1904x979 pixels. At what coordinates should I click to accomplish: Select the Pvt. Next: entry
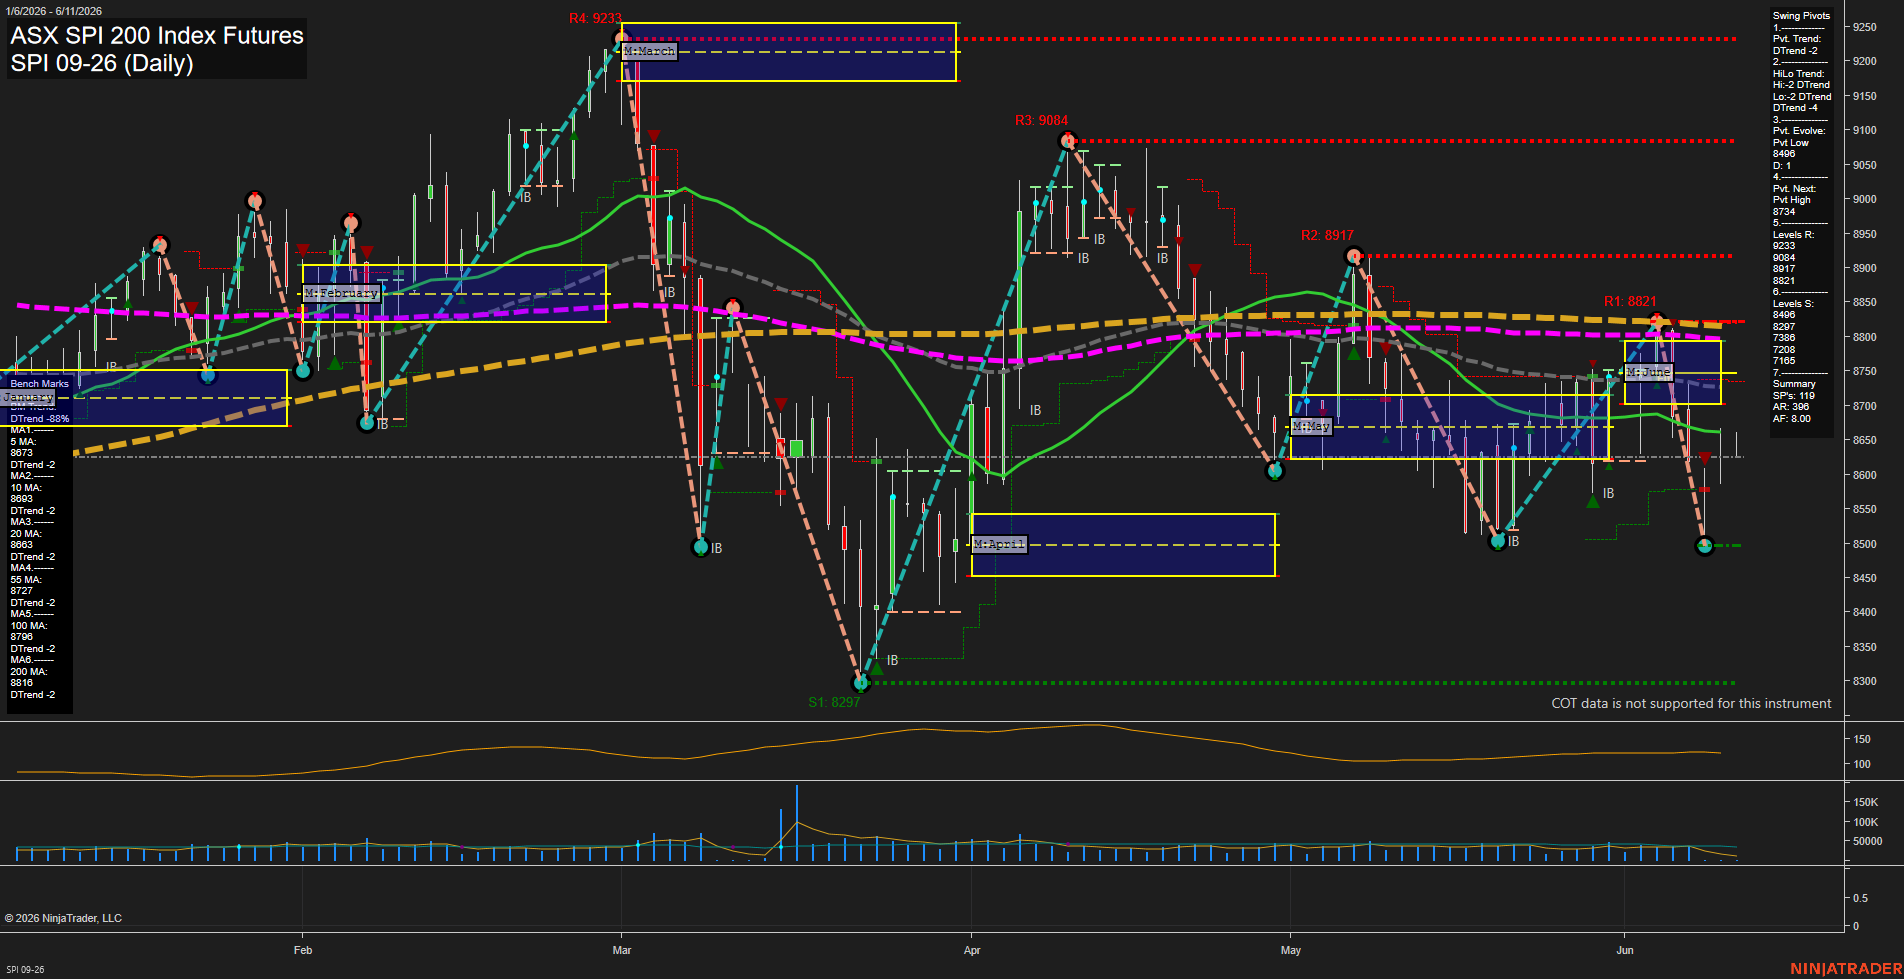tap(1794, 189)
